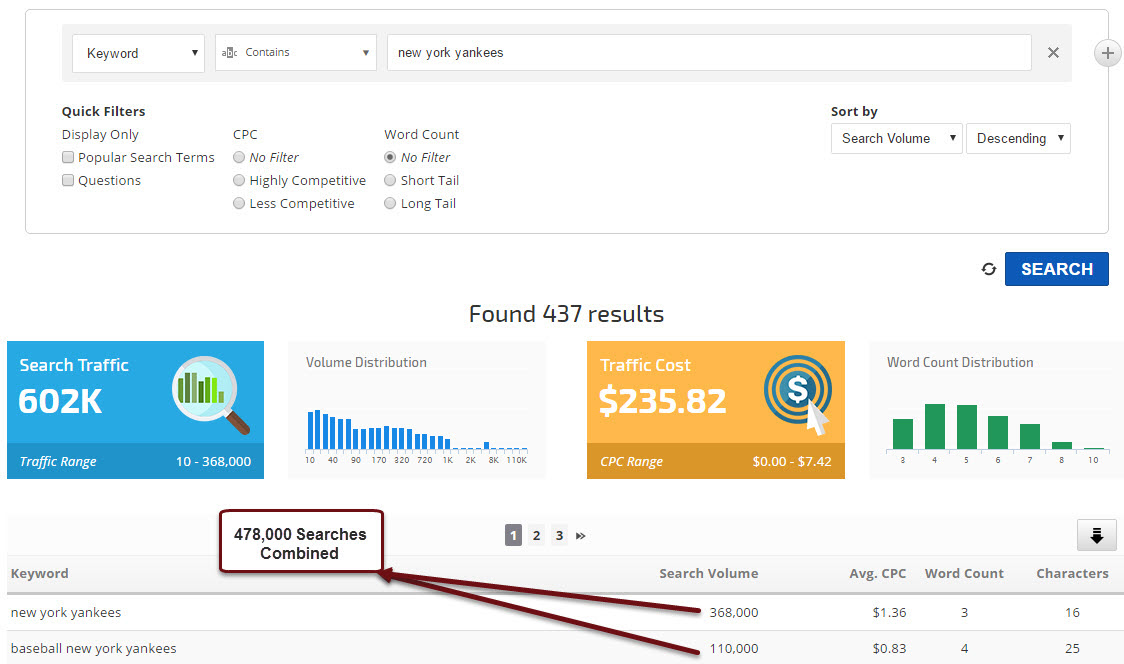
Task: Click the Traffic Cost dollar target icon
Action: (797, 395)
